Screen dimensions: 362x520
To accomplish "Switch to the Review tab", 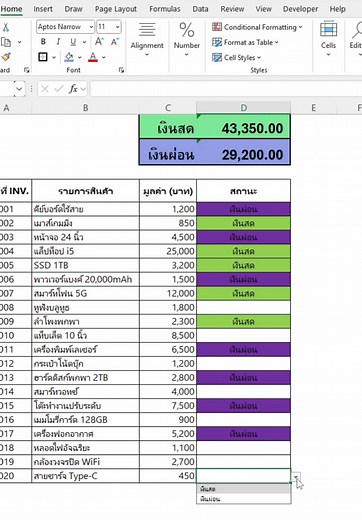I will click(x=232, y=9).
